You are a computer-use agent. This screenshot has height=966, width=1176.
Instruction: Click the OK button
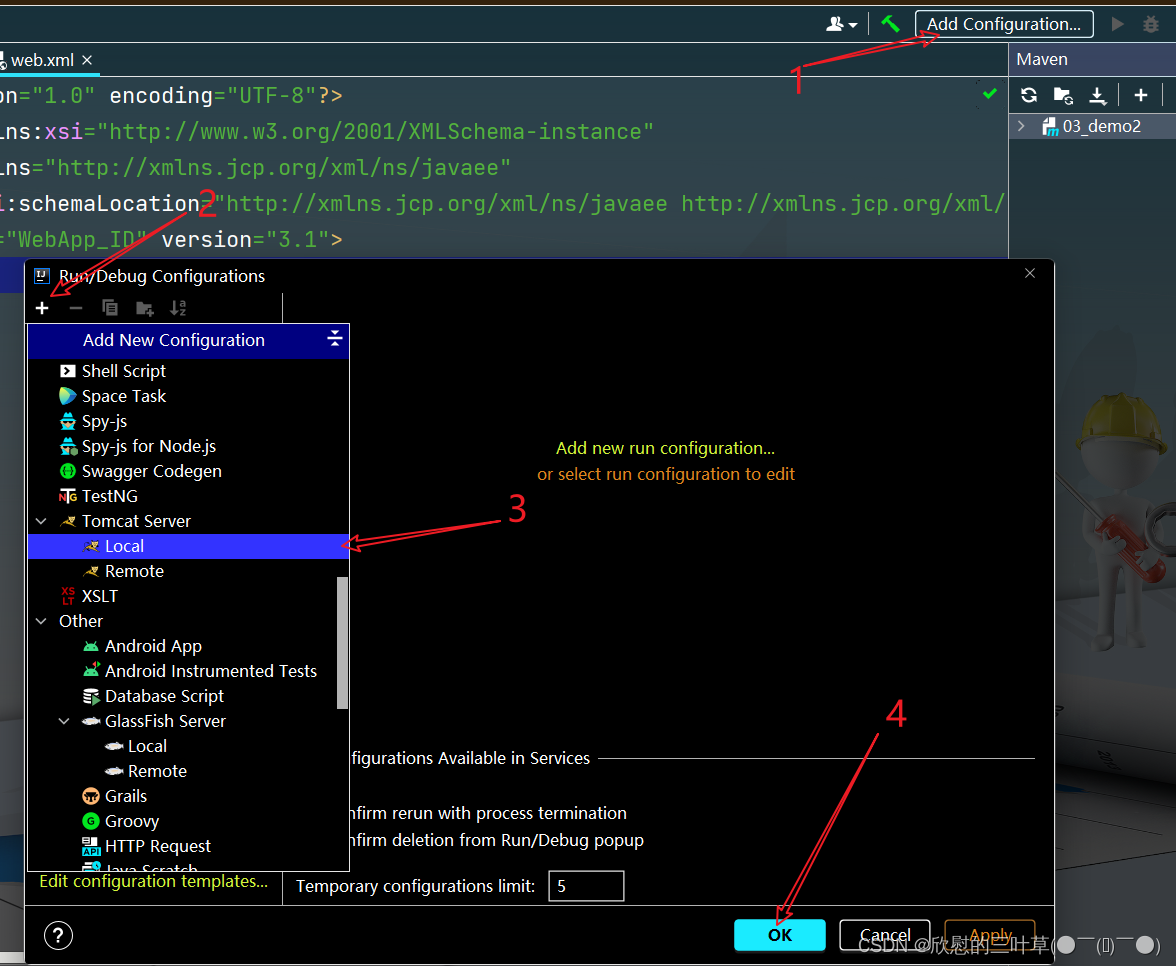tap(779, 934)
